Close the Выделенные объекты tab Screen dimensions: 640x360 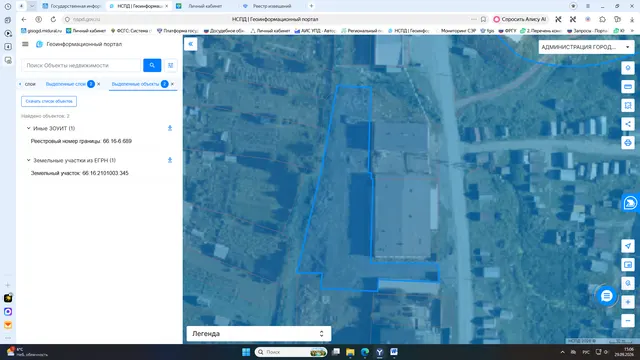[x=172, y=84]
